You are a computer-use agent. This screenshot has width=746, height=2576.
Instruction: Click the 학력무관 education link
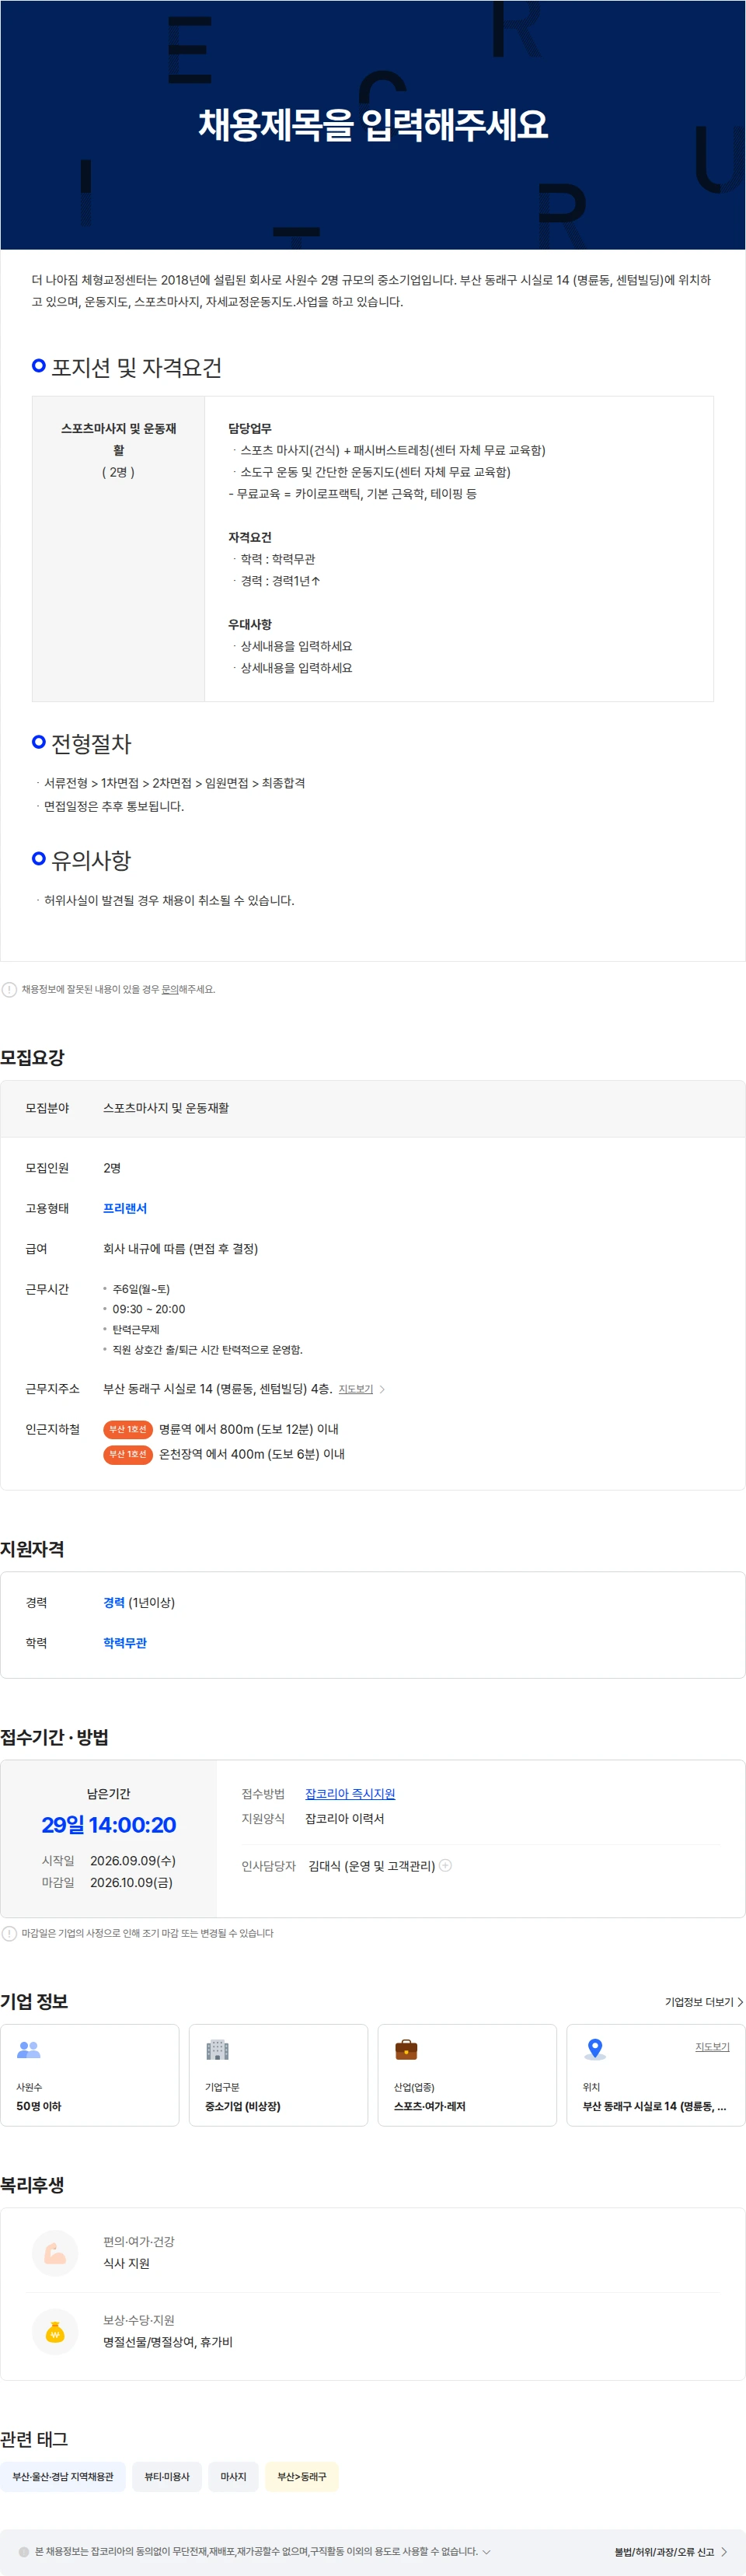(x=125, y=1643)
